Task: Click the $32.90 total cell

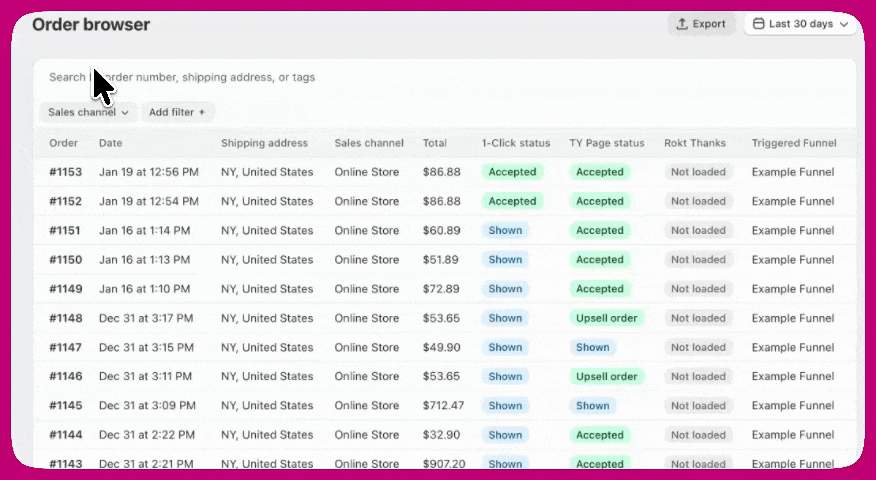Action: 441,435
